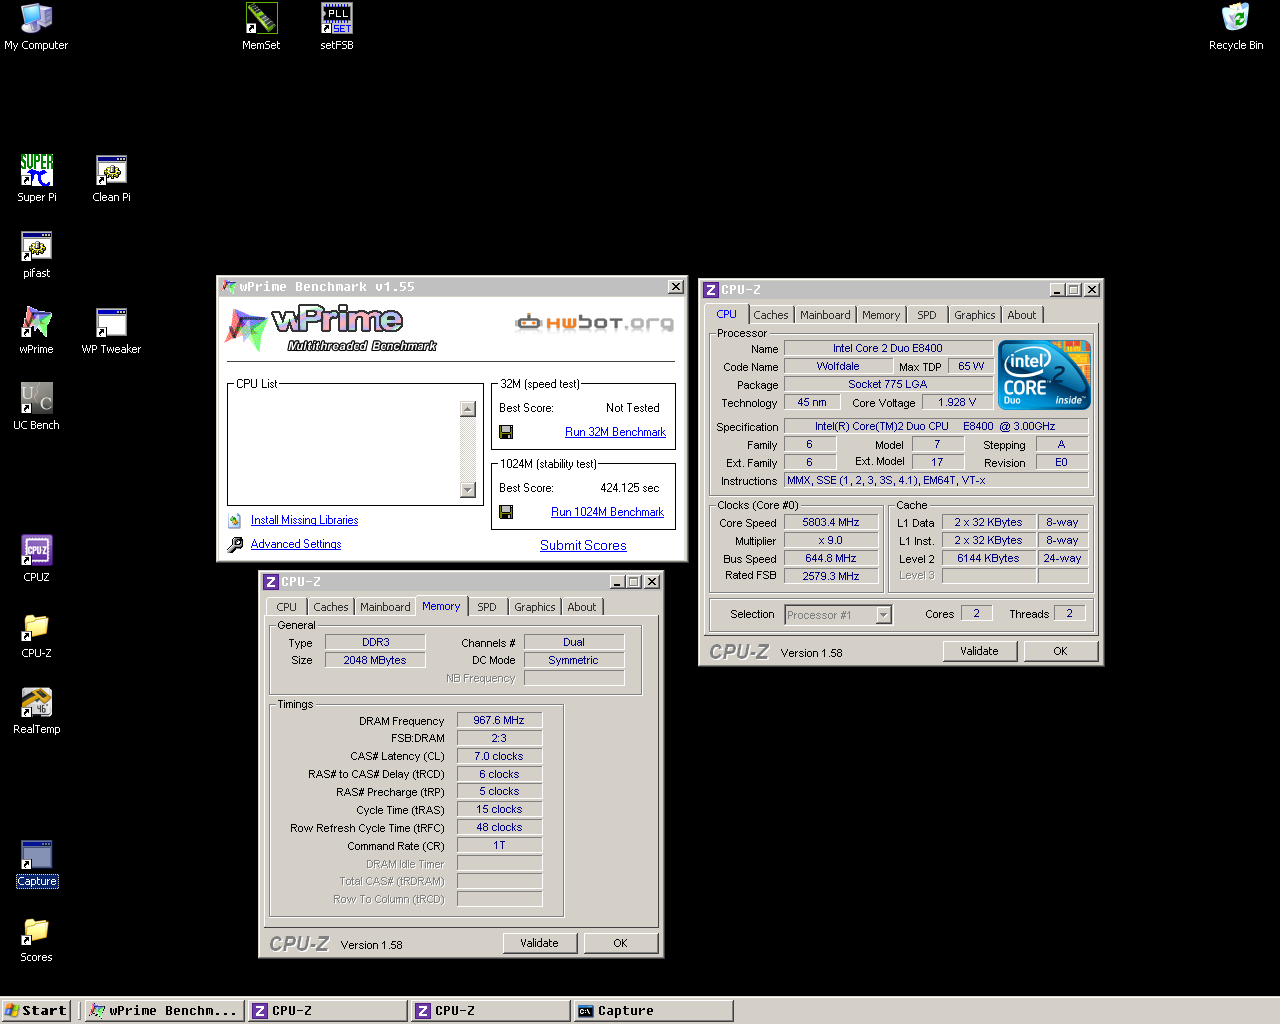Click the Core Speed value 5803.4 MHz
This screenshot has height=1024, width=1280.
[x=831, y=522]
